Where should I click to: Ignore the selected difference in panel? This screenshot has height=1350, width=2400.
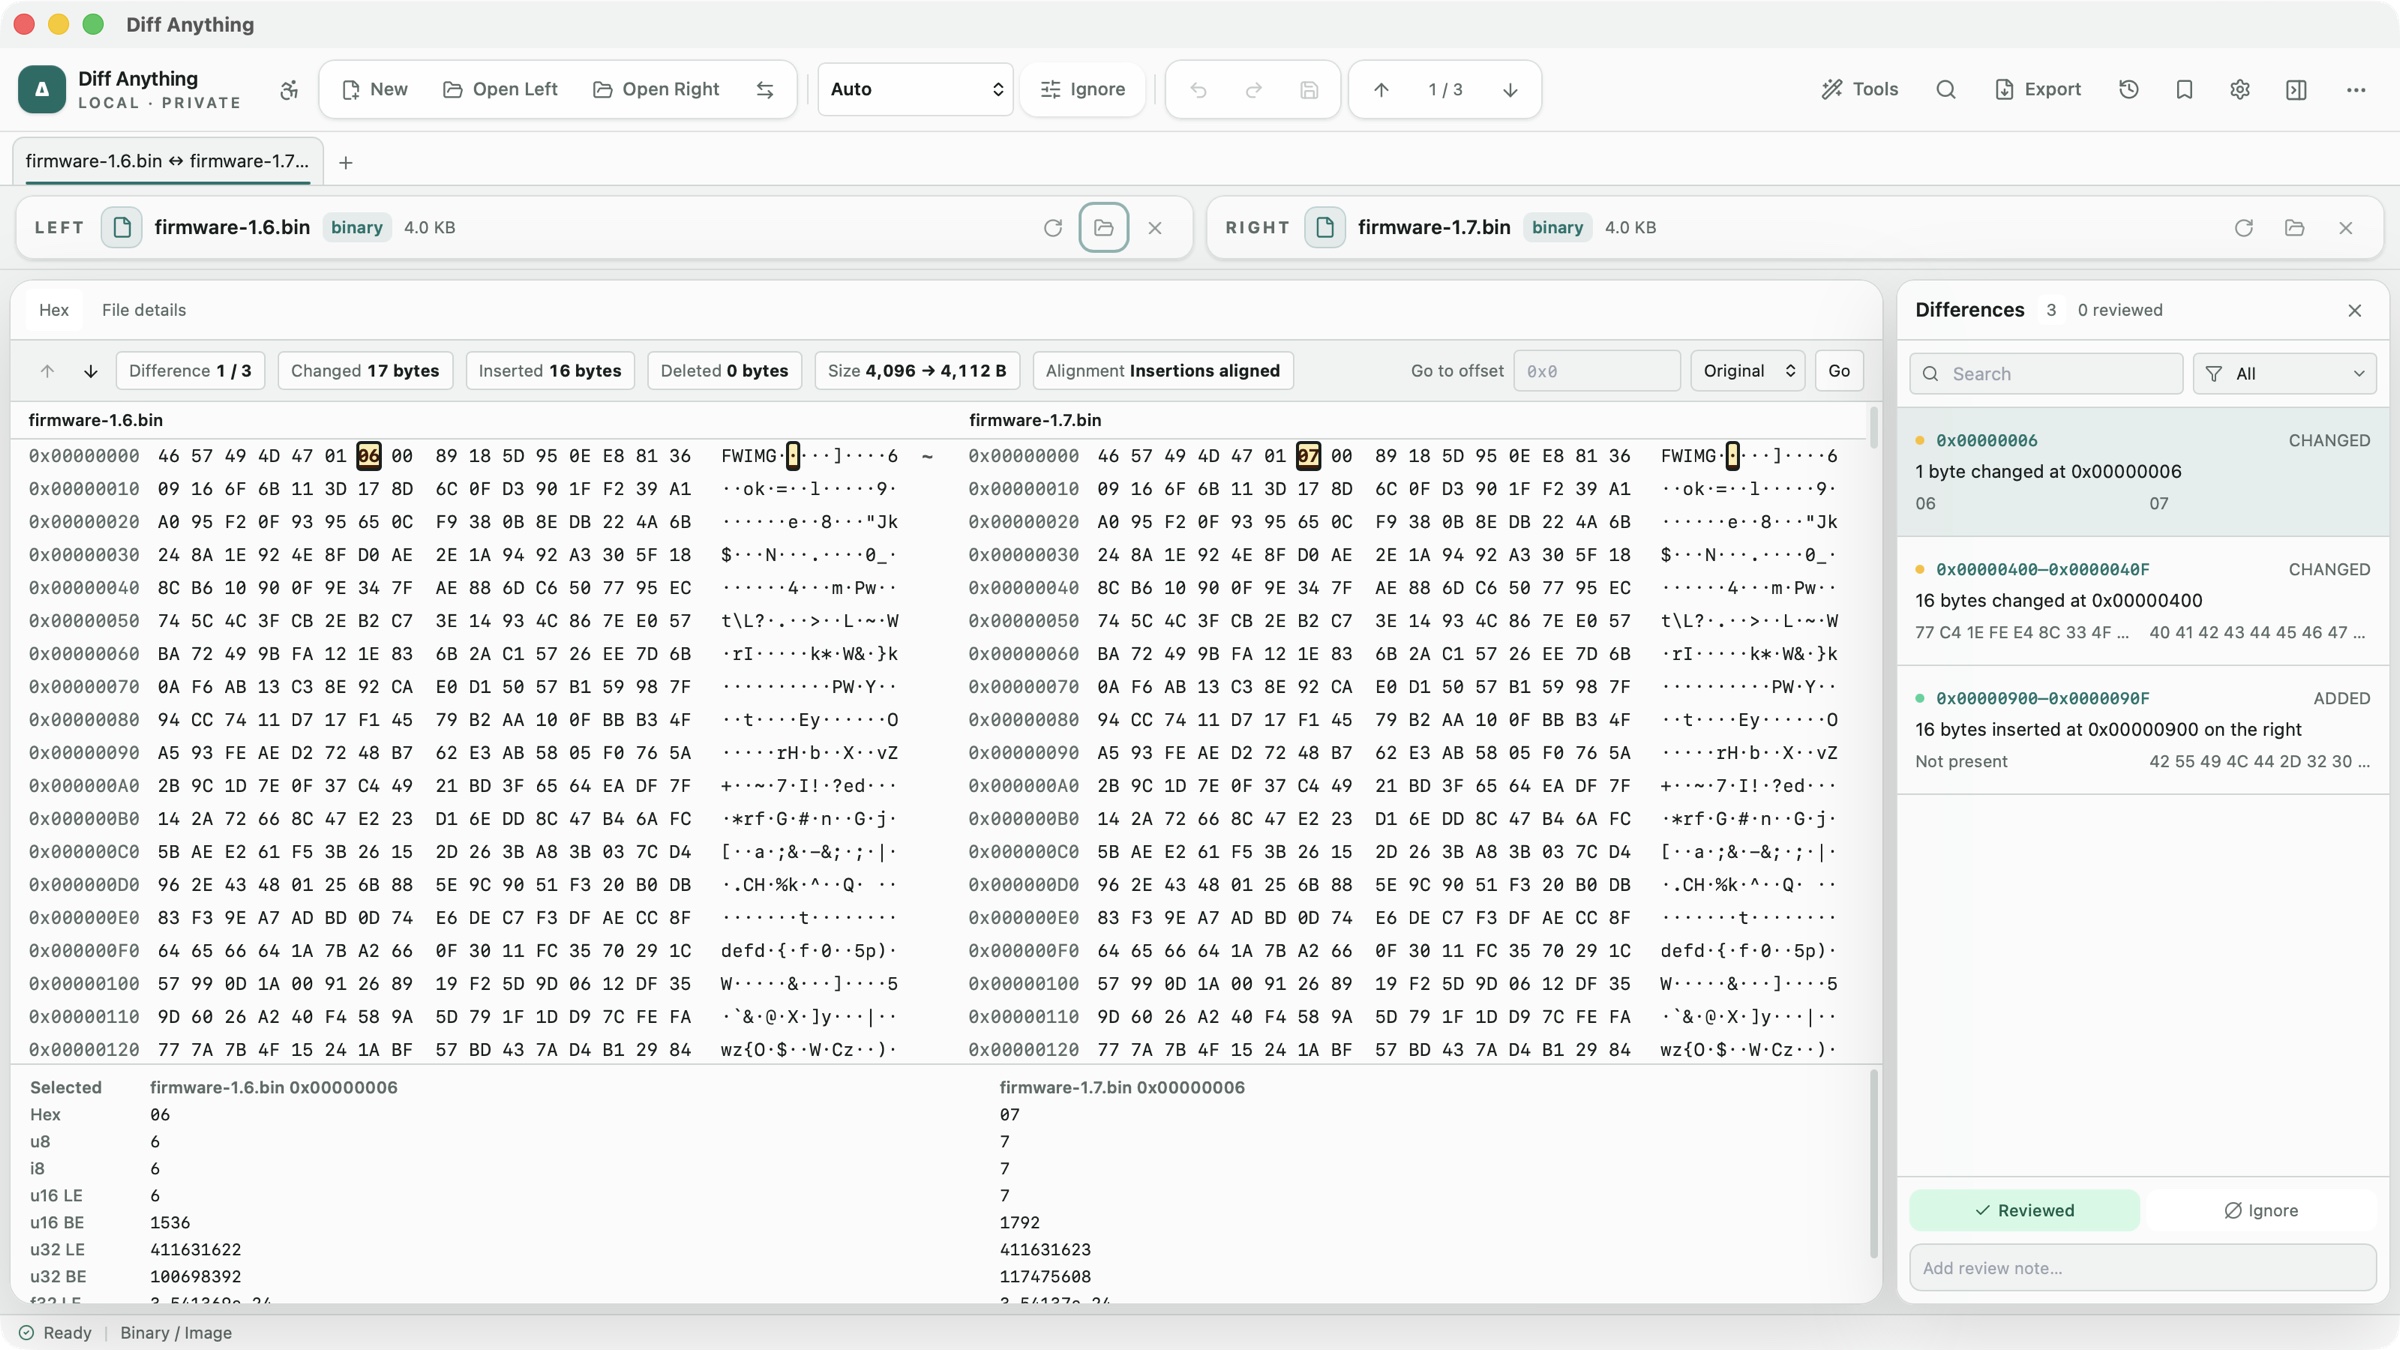coord(2261,1211)
